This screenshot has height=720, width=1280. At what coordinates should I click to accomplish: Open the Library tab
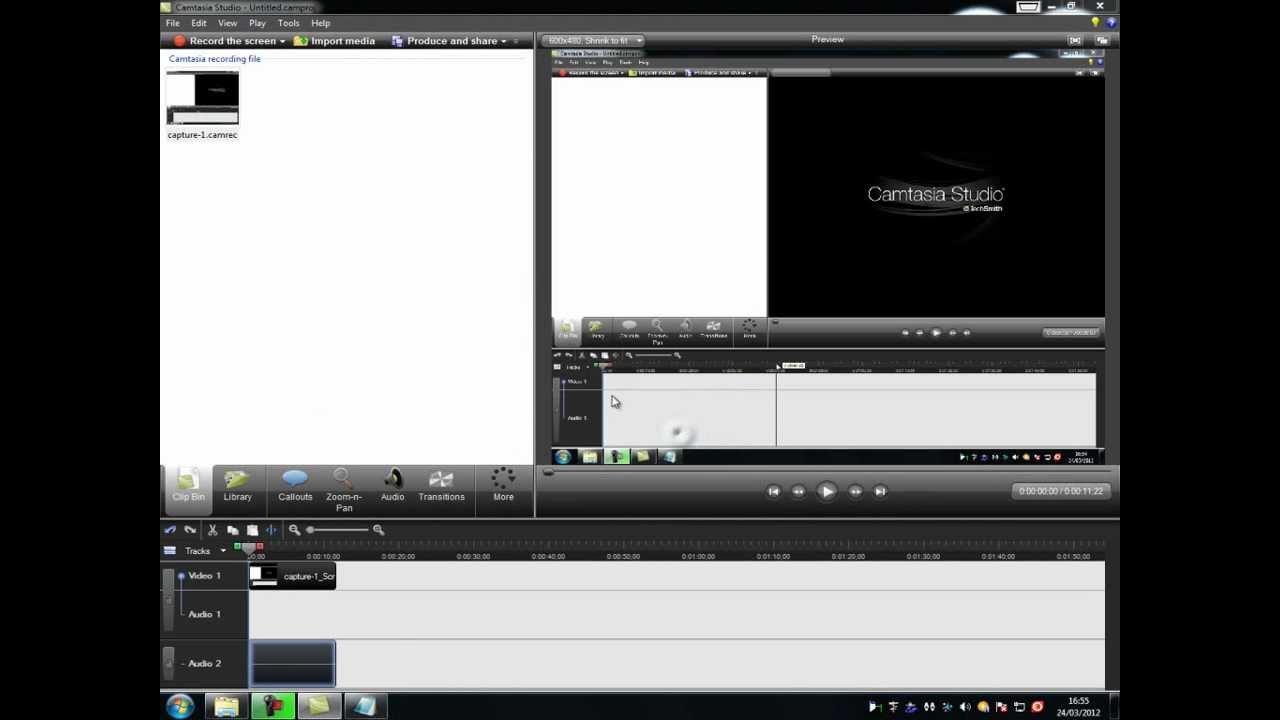coord(237,486)
